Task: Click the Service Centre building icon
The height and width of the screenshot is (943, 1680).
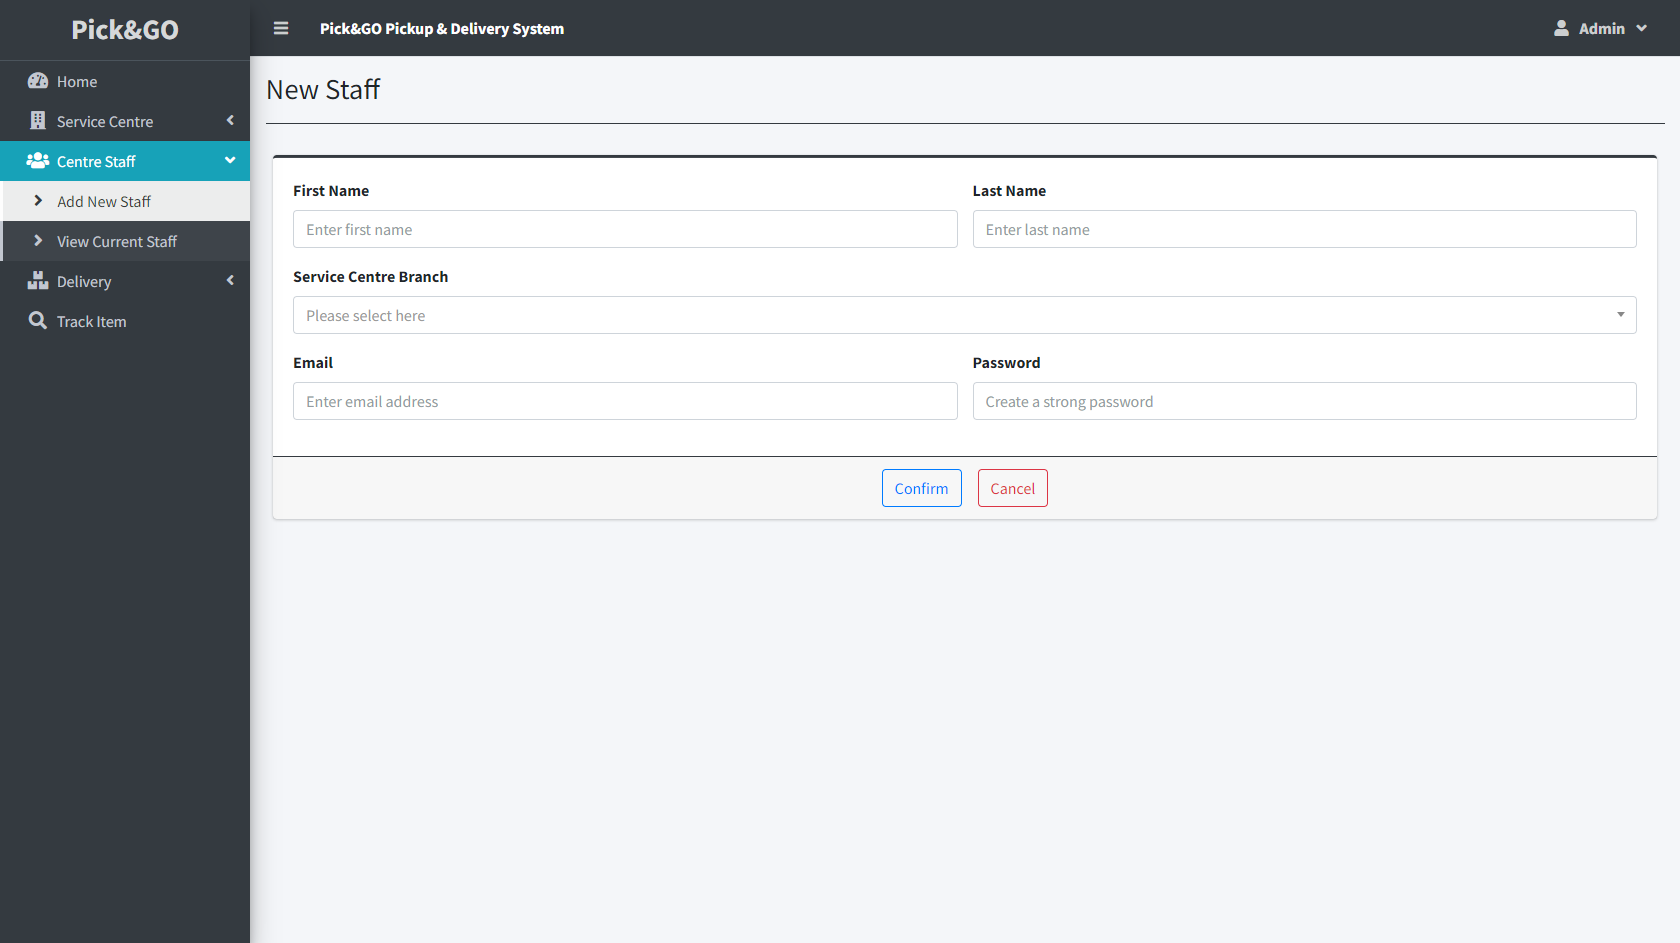Action: click(38, 121)
